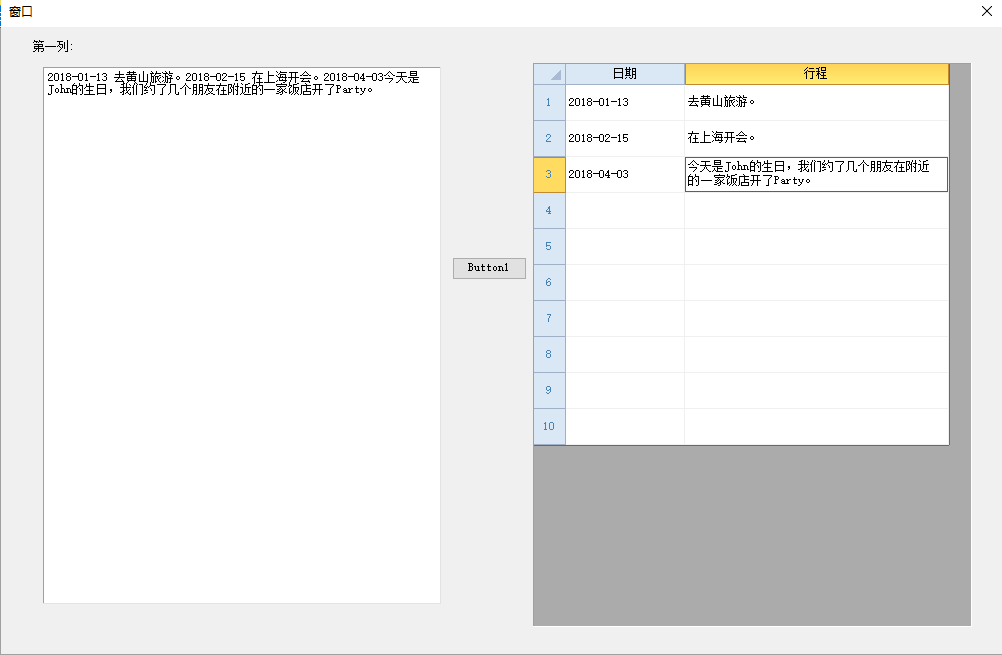
Task: Select row header 1
Action: pos(549,102)
